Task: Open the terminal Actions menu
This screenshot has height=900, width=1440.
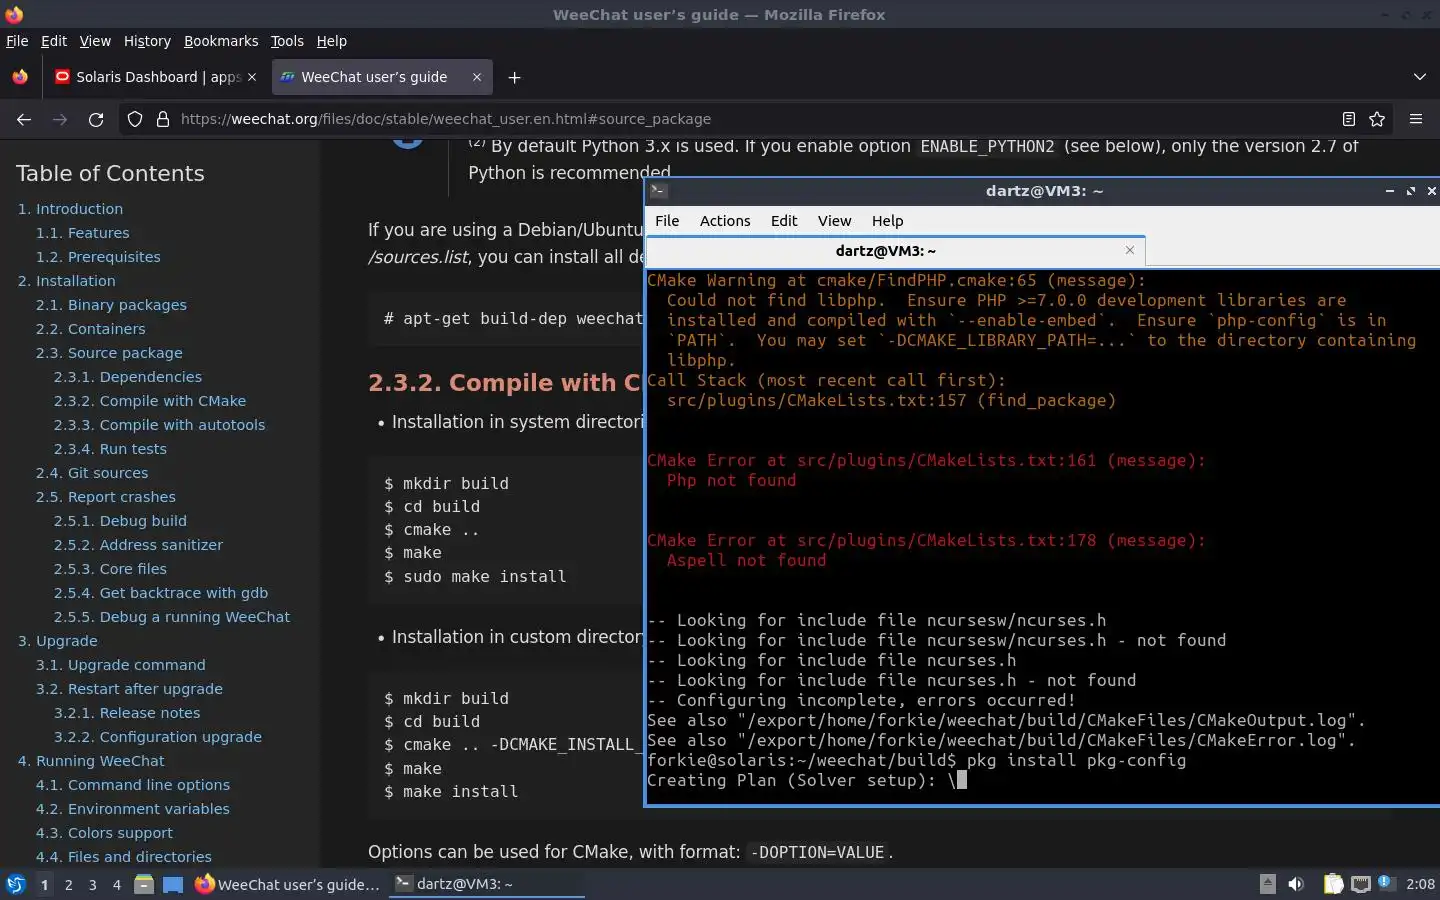Action: (725, 221)
